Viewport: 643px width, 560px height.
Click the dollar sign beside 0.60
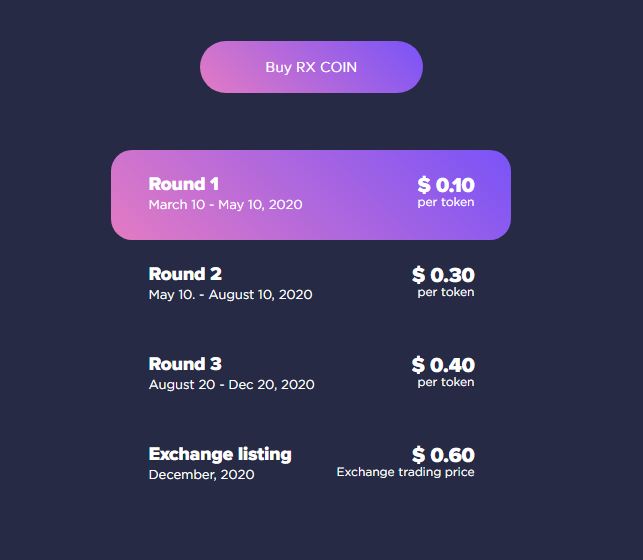(418, 456)
